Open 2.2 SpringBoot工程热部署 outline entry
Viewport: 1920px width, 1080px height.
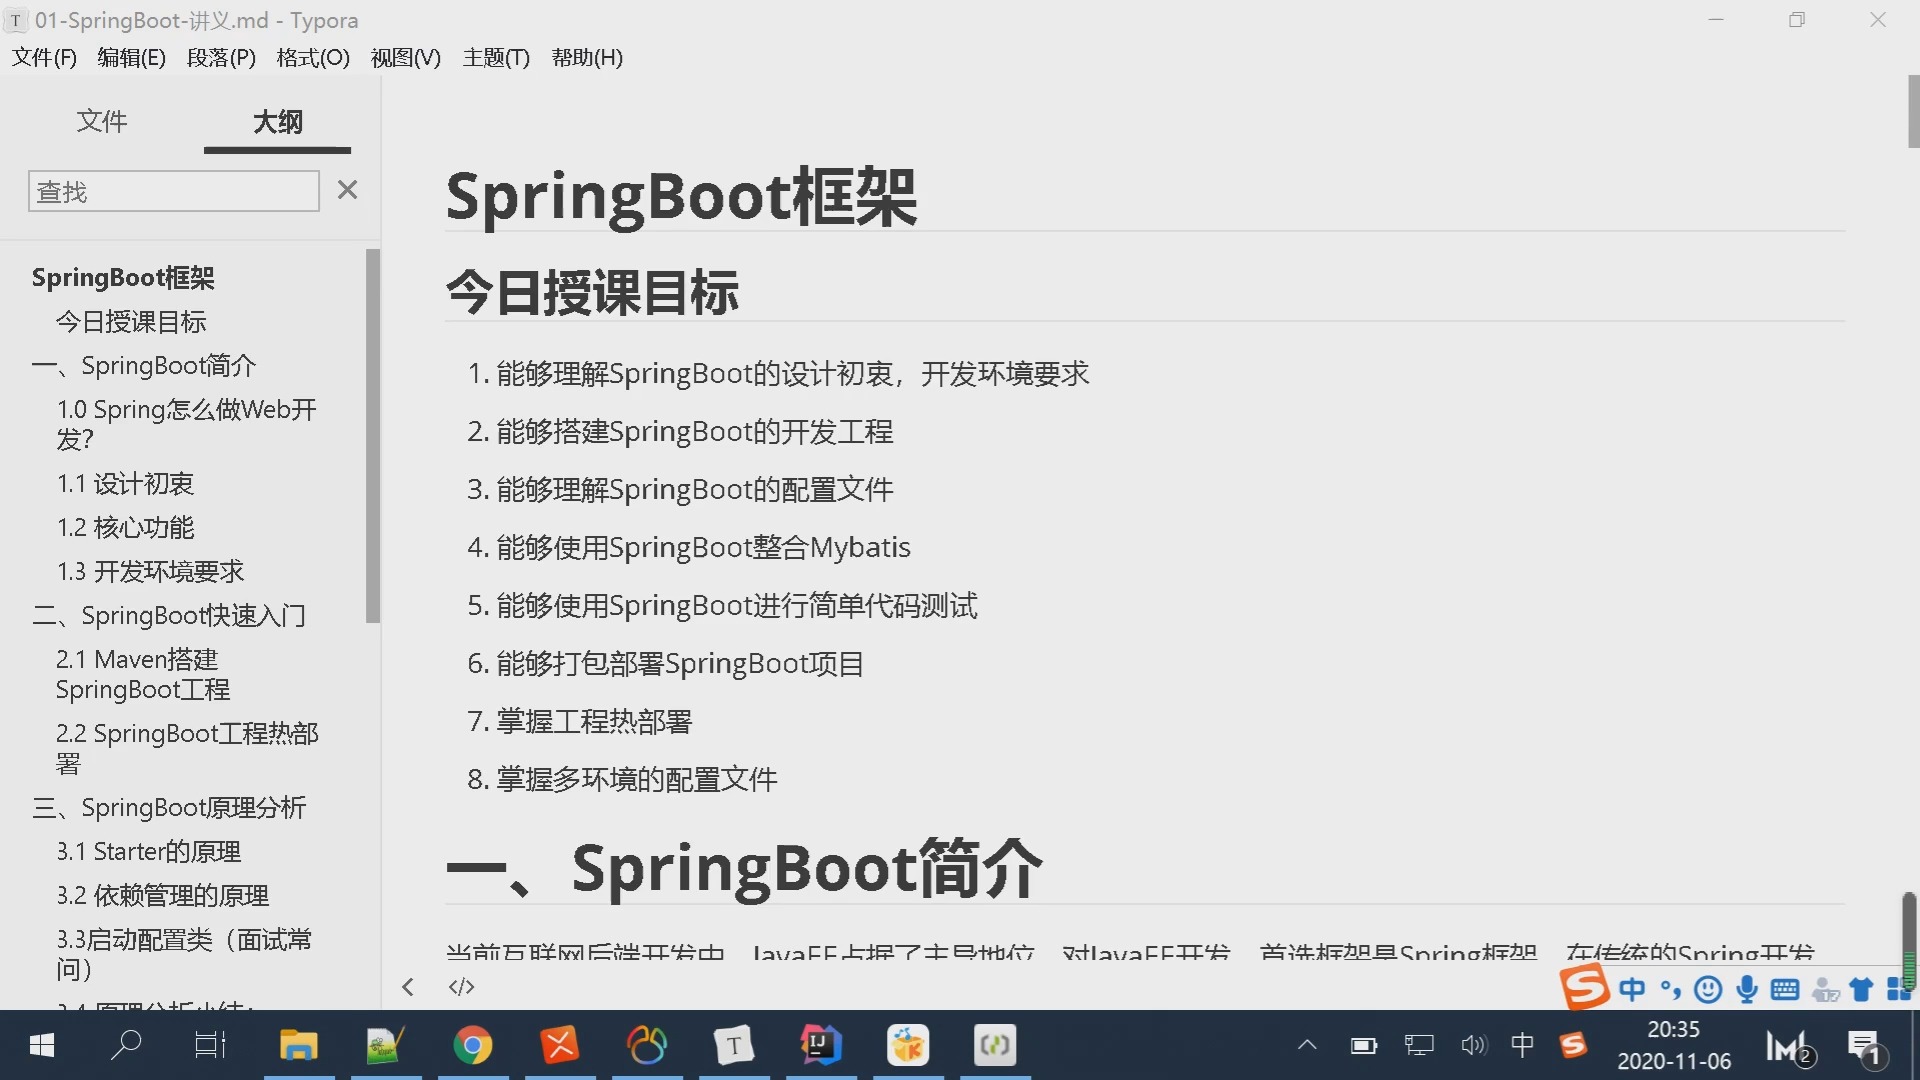point(187,749)
